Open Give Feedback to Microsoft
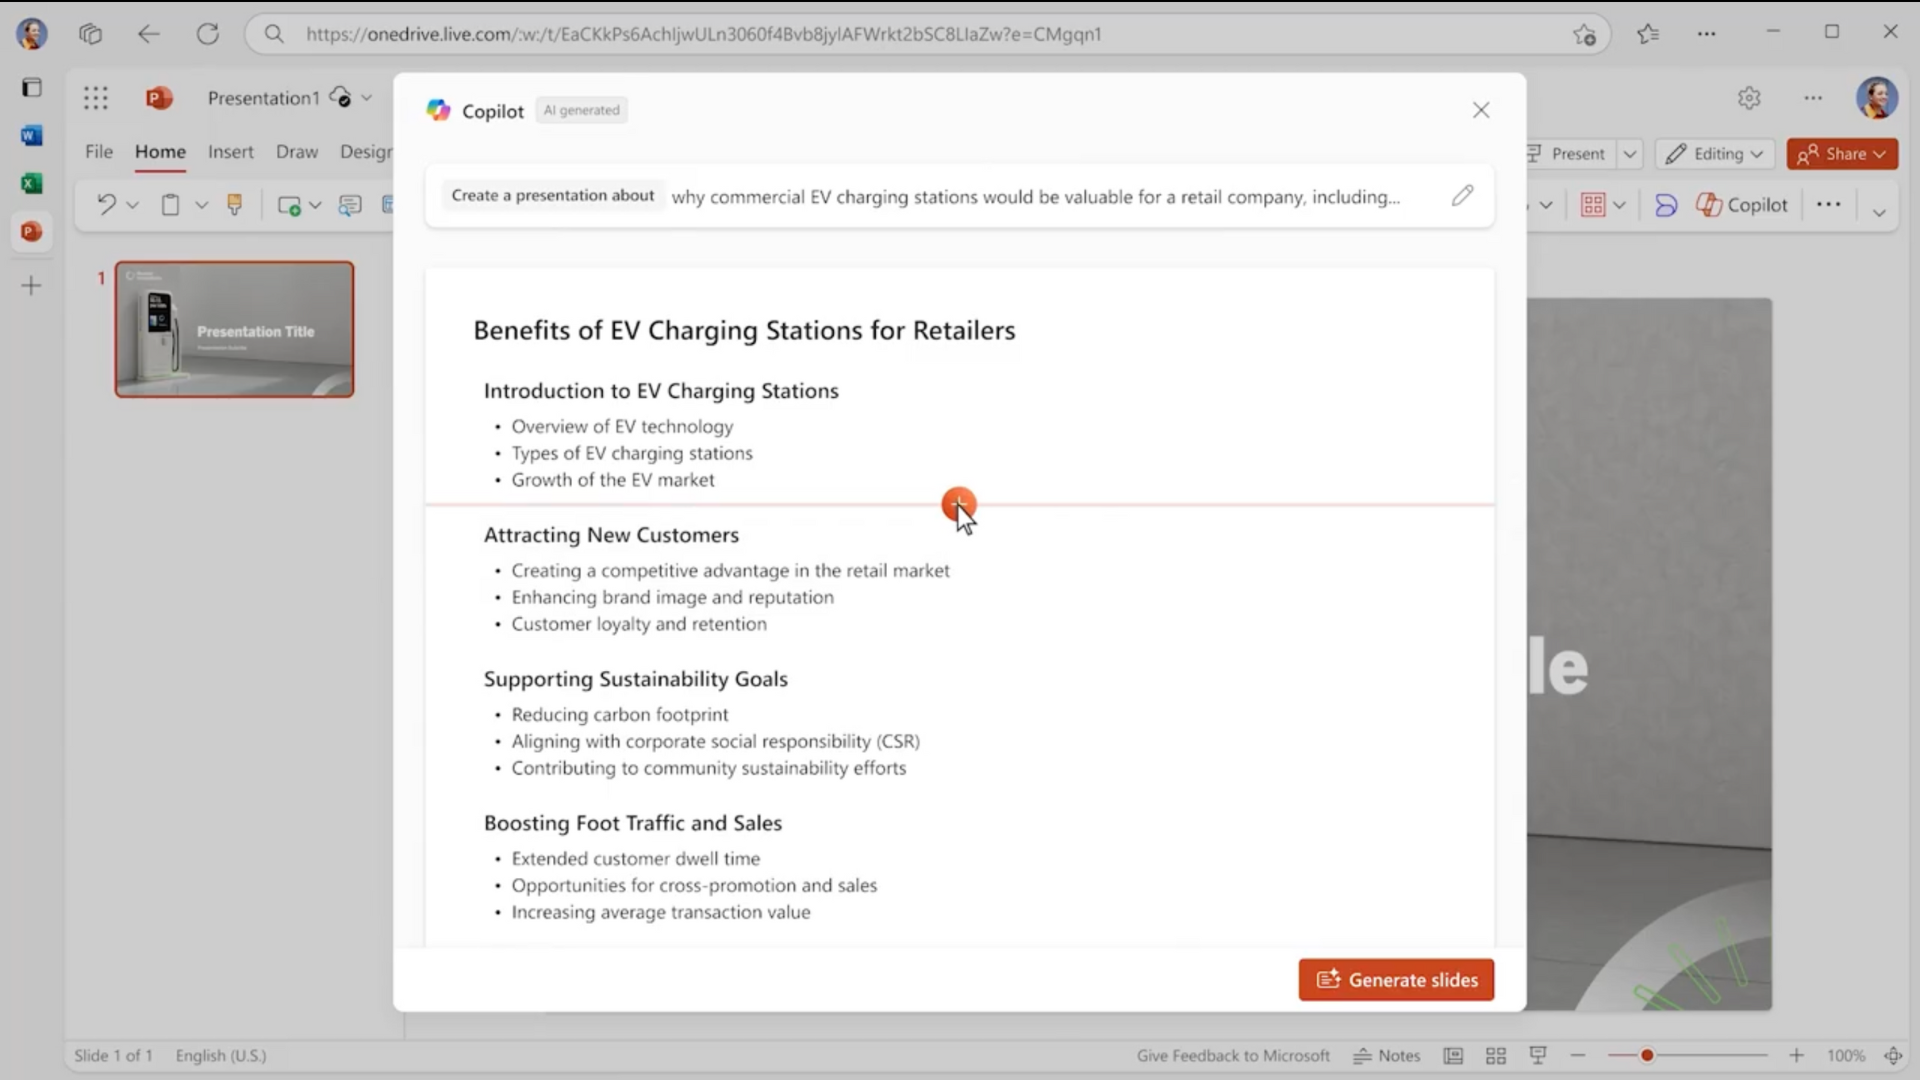Viewport: 1920px width, 1080px height. (1232, 1055)
